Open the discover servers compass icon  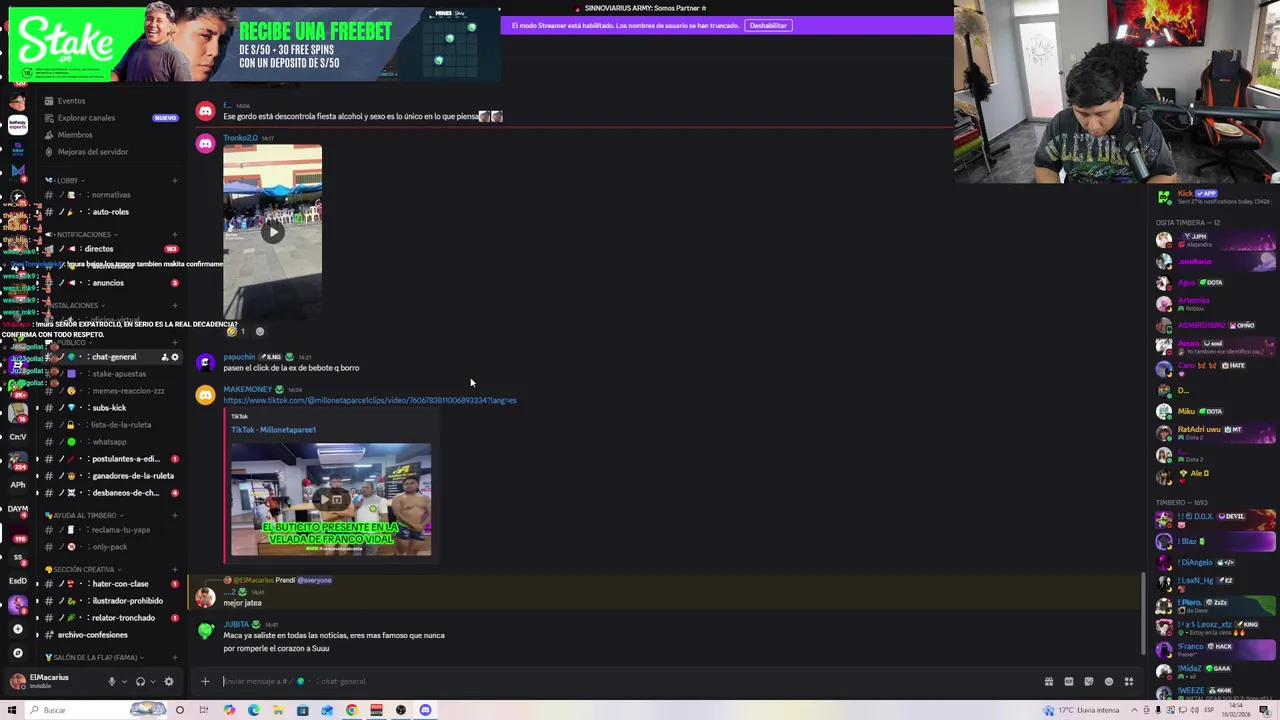(x=17, y=653)
